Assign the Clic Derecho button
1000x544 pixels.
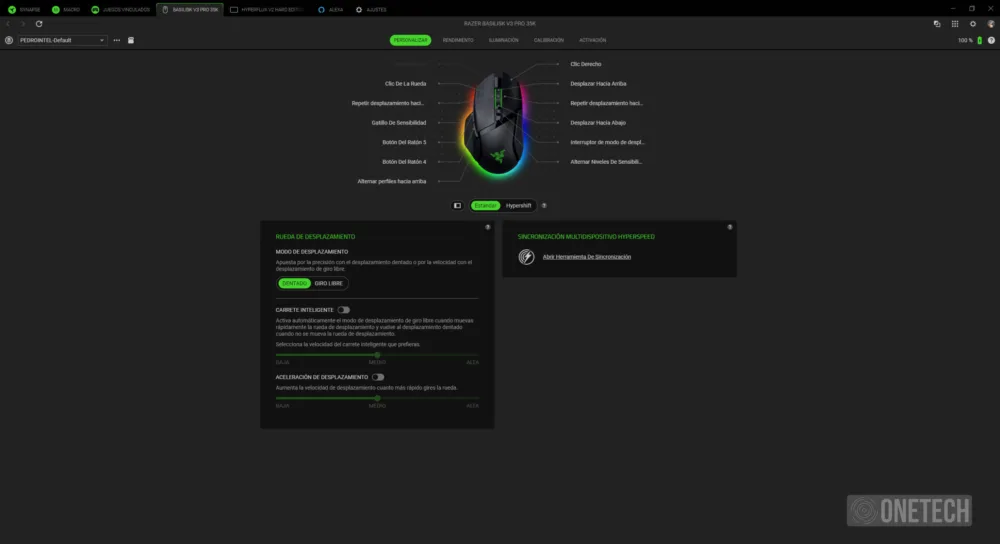pos(585,64)
